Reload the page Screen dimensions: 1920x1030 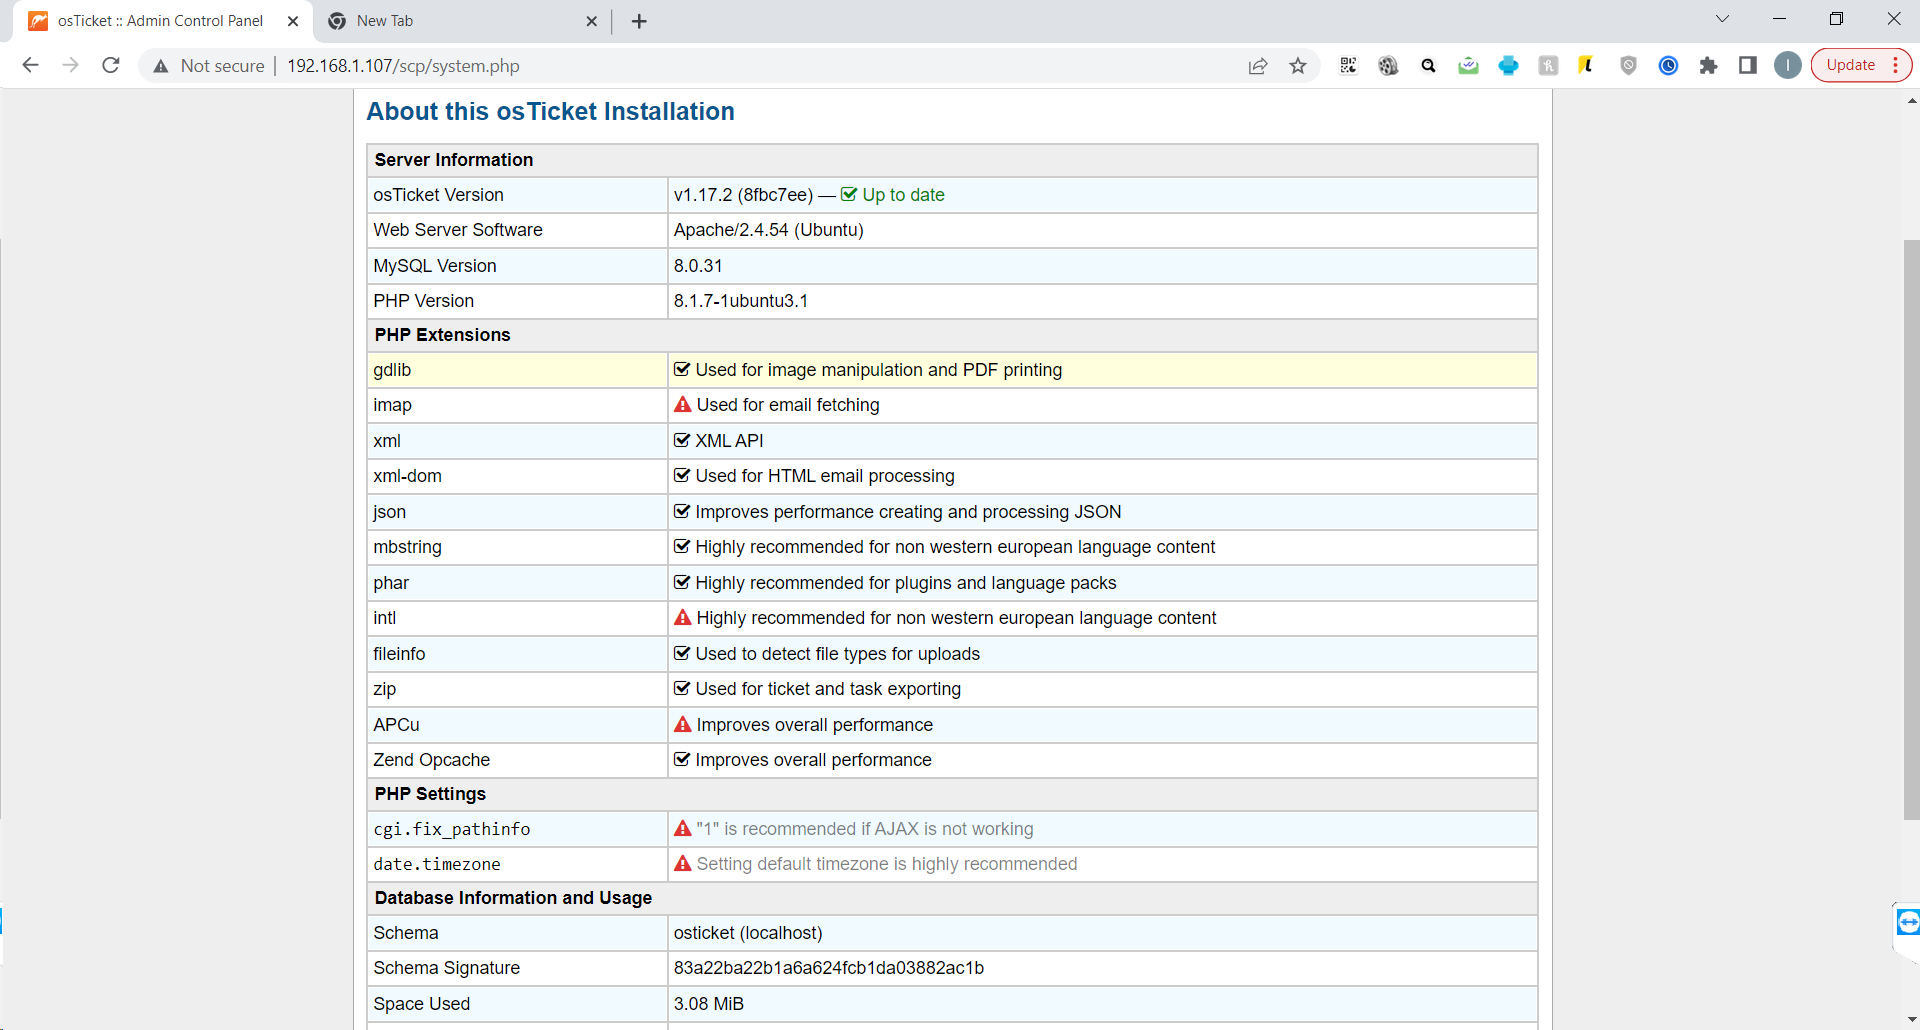coord(111,66)
